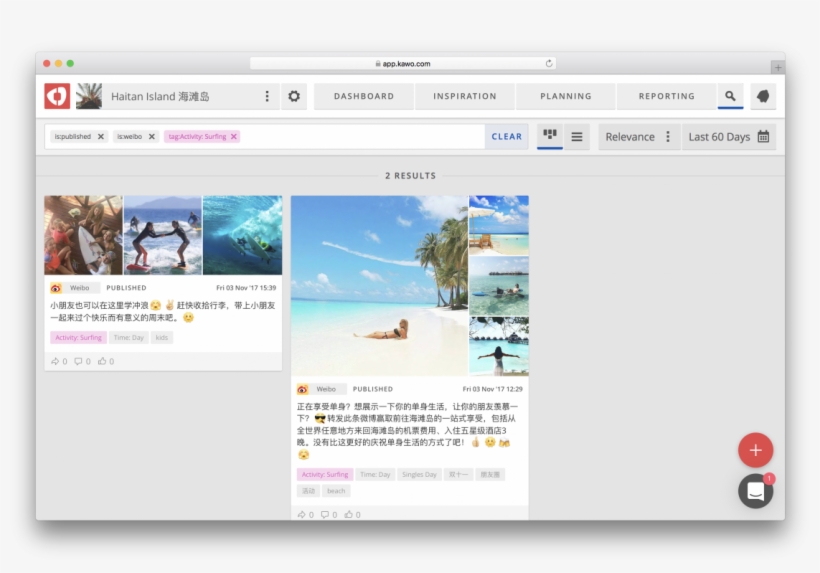Click the date Fri 03 Nov '17 12:29
Screen dimensions: 820x573
tap(493, 389)
